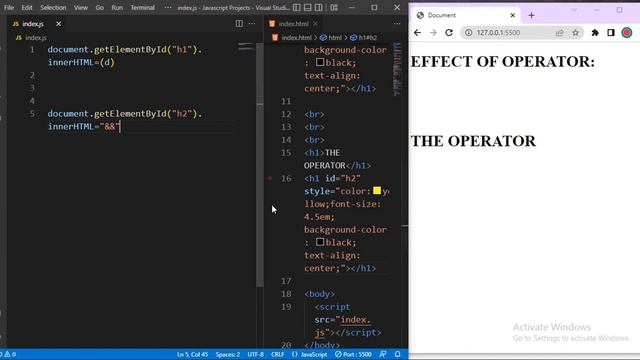
Task: Click the h1#h2 breadcrumb element
Action: click(363, 38)
